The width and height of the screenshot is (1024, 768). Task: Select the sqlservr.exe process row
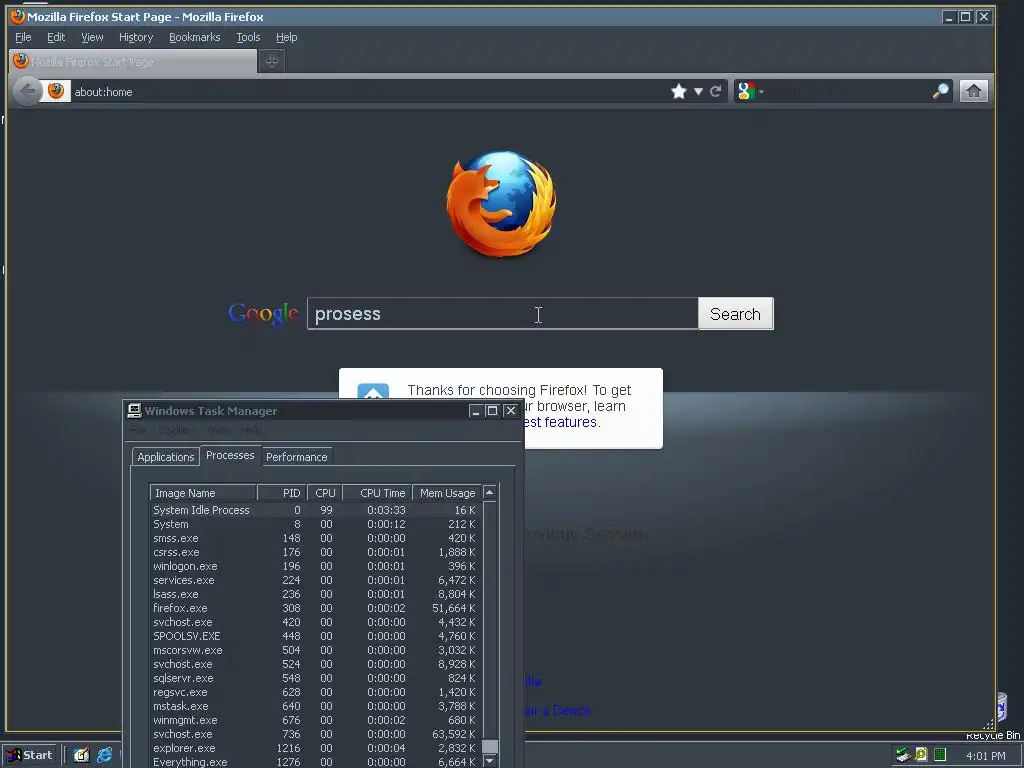click(315, 678)
